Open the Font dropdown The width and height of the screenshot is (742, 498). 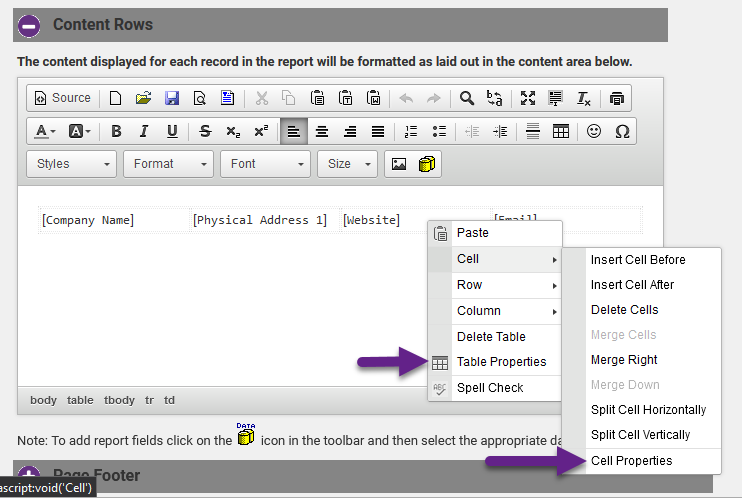266,164
